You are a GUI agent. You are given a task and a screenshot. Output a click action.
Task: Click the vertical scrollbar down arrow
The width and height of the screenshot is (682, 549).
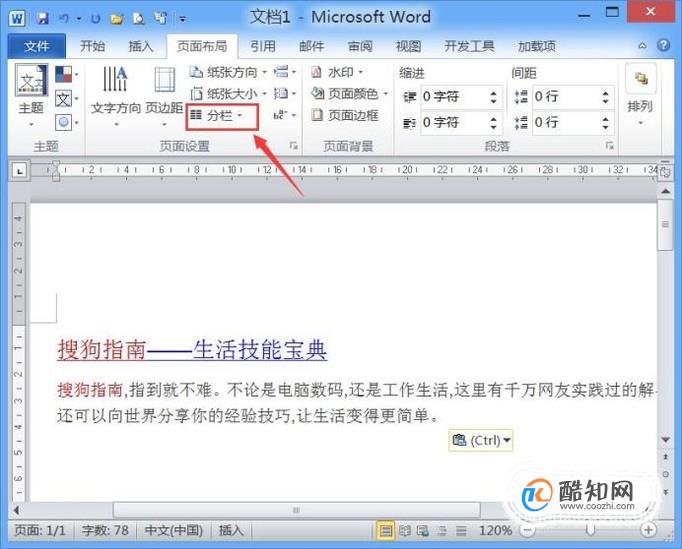(665, 440)
